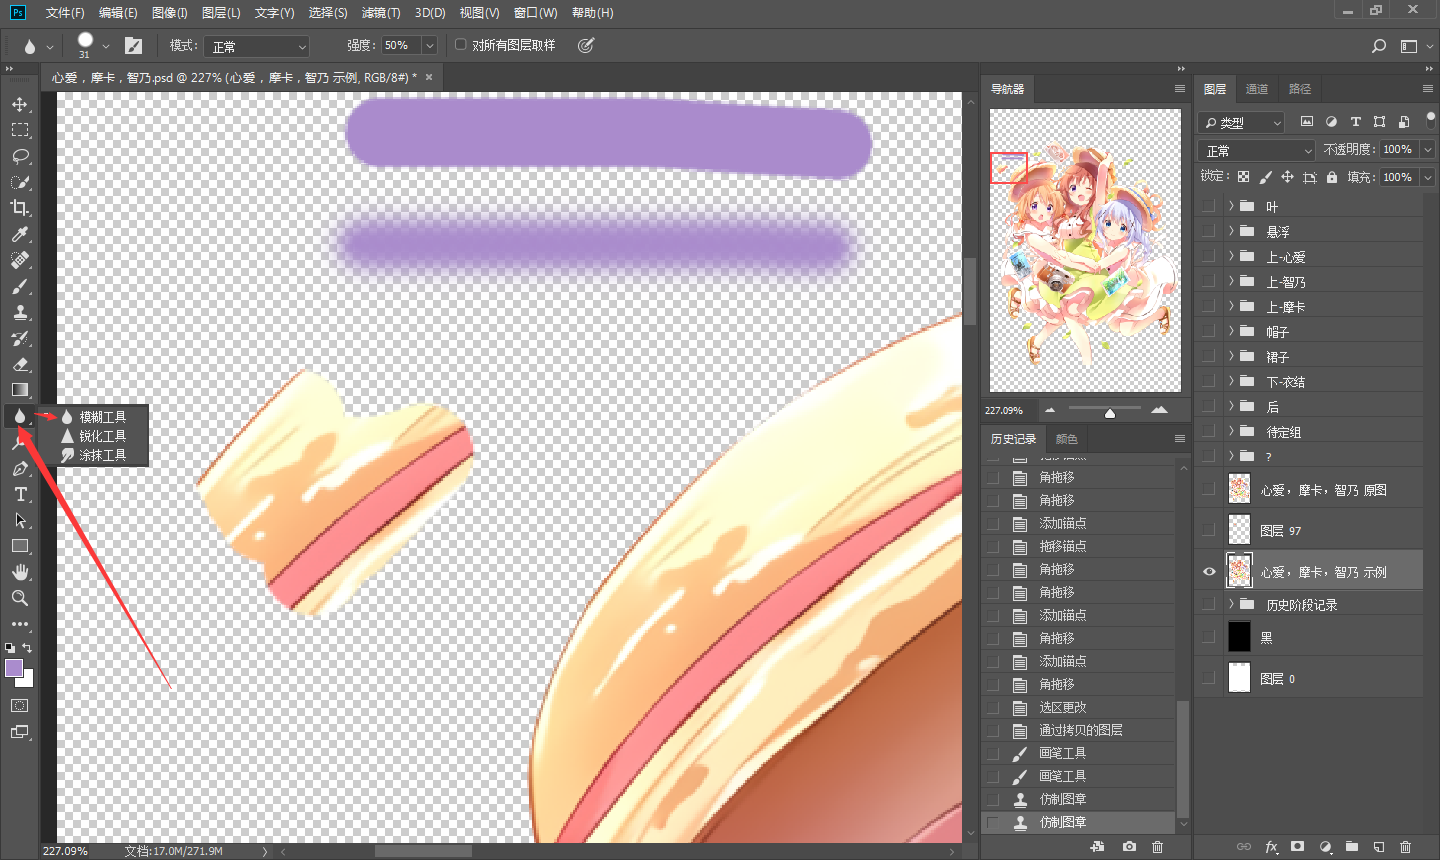Select the 通过拷贝的图层 history state

click(1079, 730)
